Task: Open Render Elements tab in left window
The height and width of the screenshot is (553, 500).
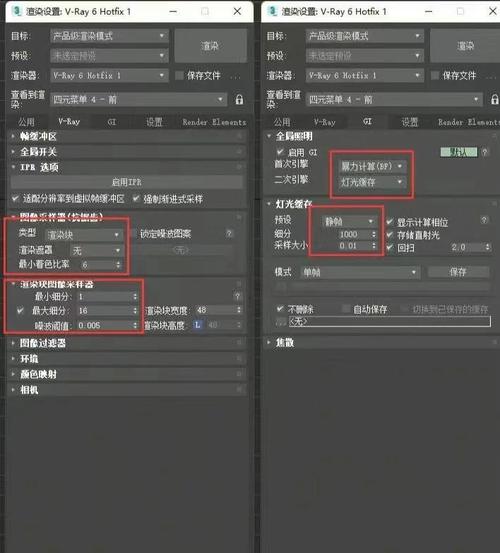Action: (x=214, y=122)
